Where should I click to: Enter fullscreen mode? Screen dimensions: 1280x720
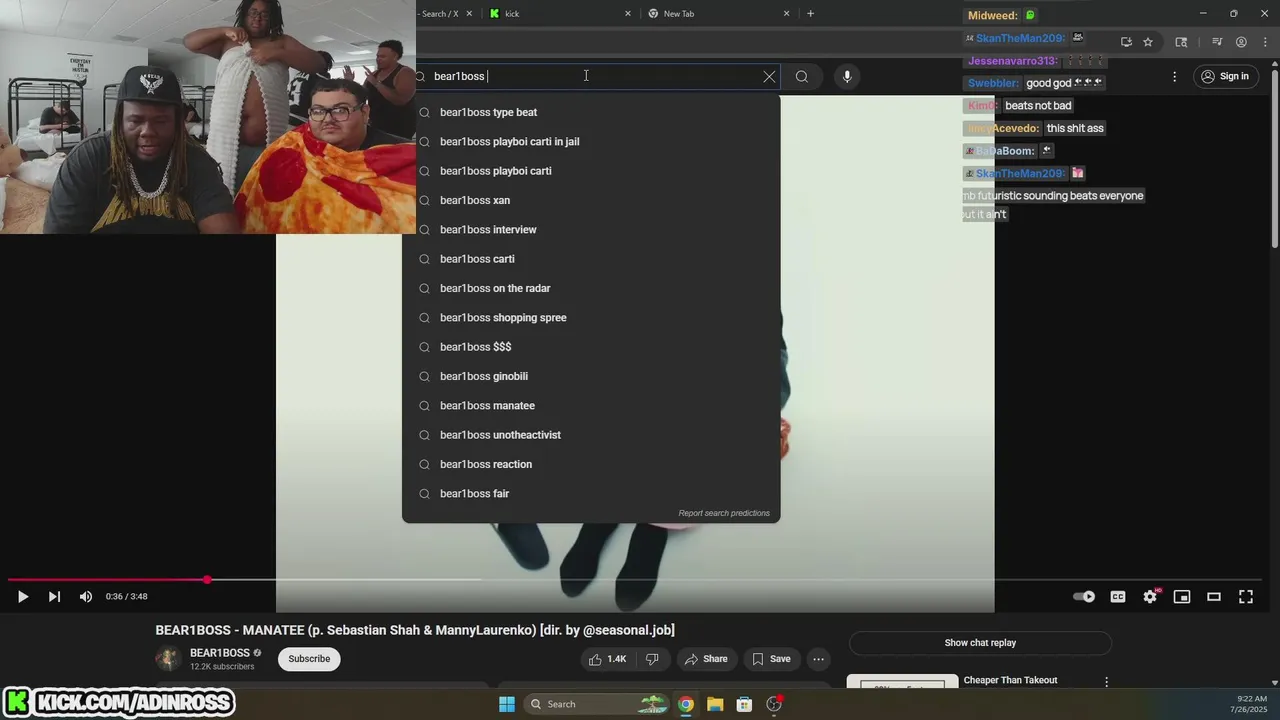coord(1246,597)
